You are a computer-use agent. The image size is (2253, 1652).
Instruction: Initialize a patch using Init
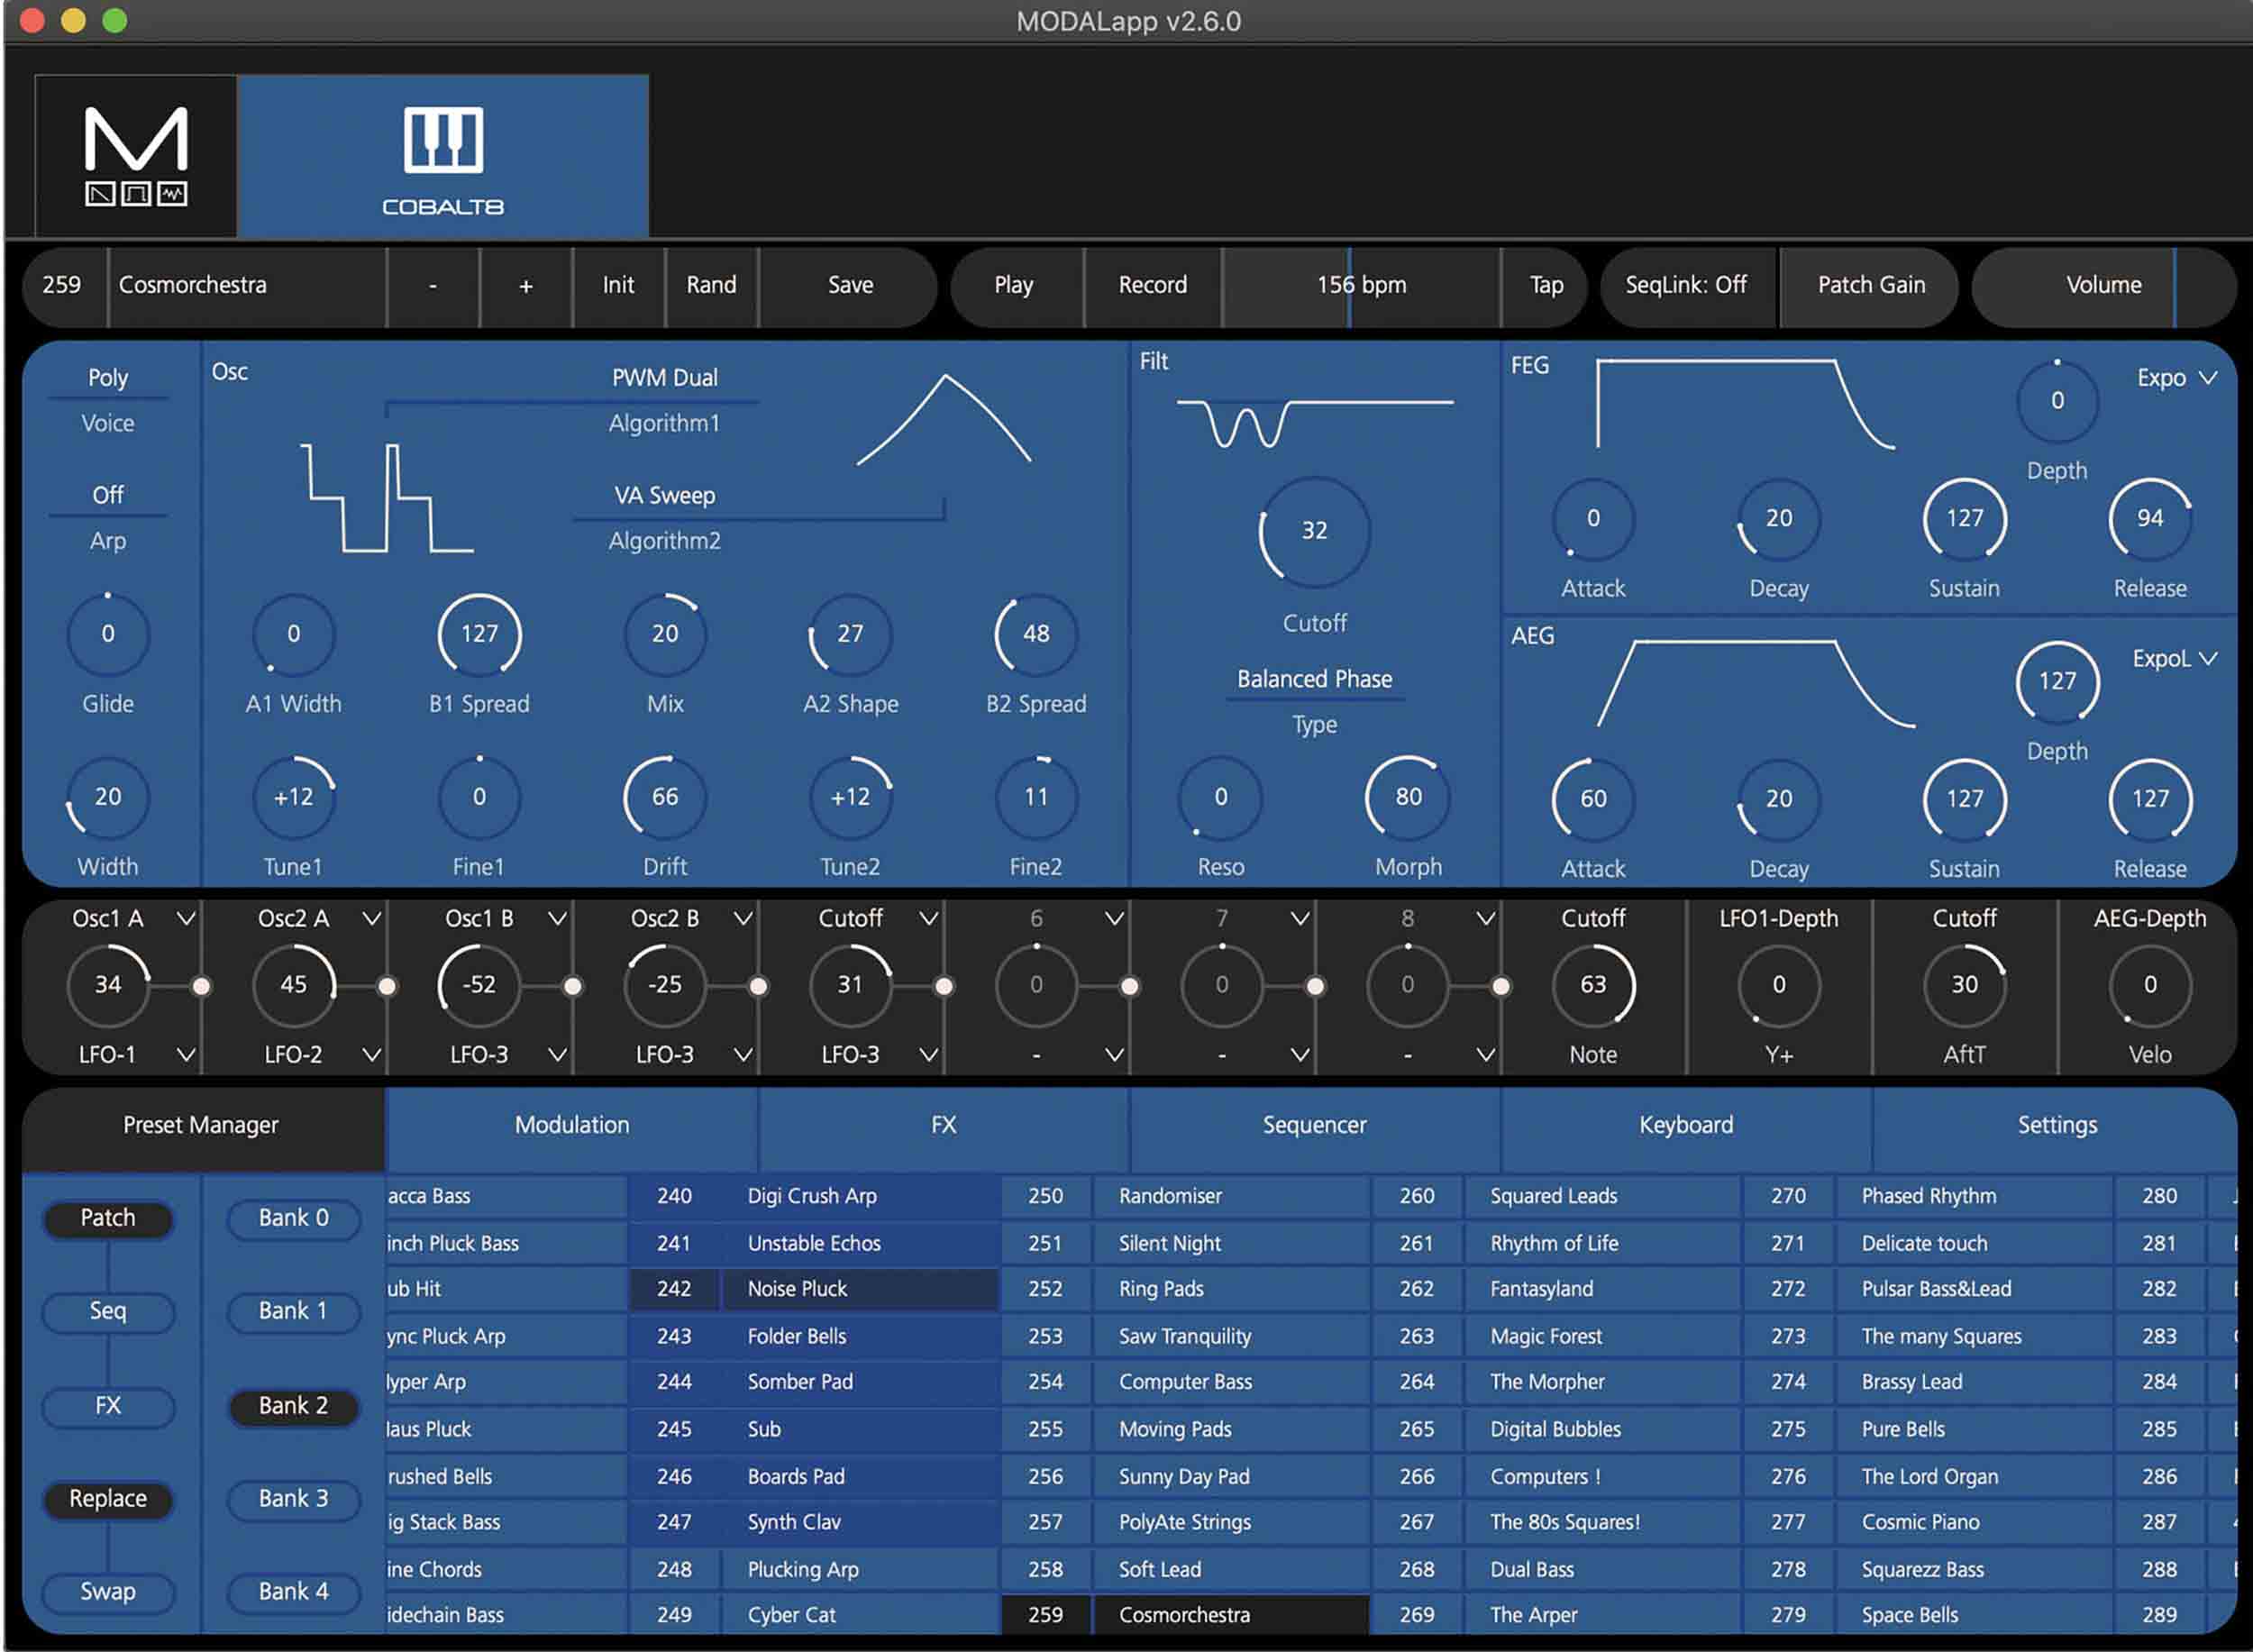pos(617,286)
